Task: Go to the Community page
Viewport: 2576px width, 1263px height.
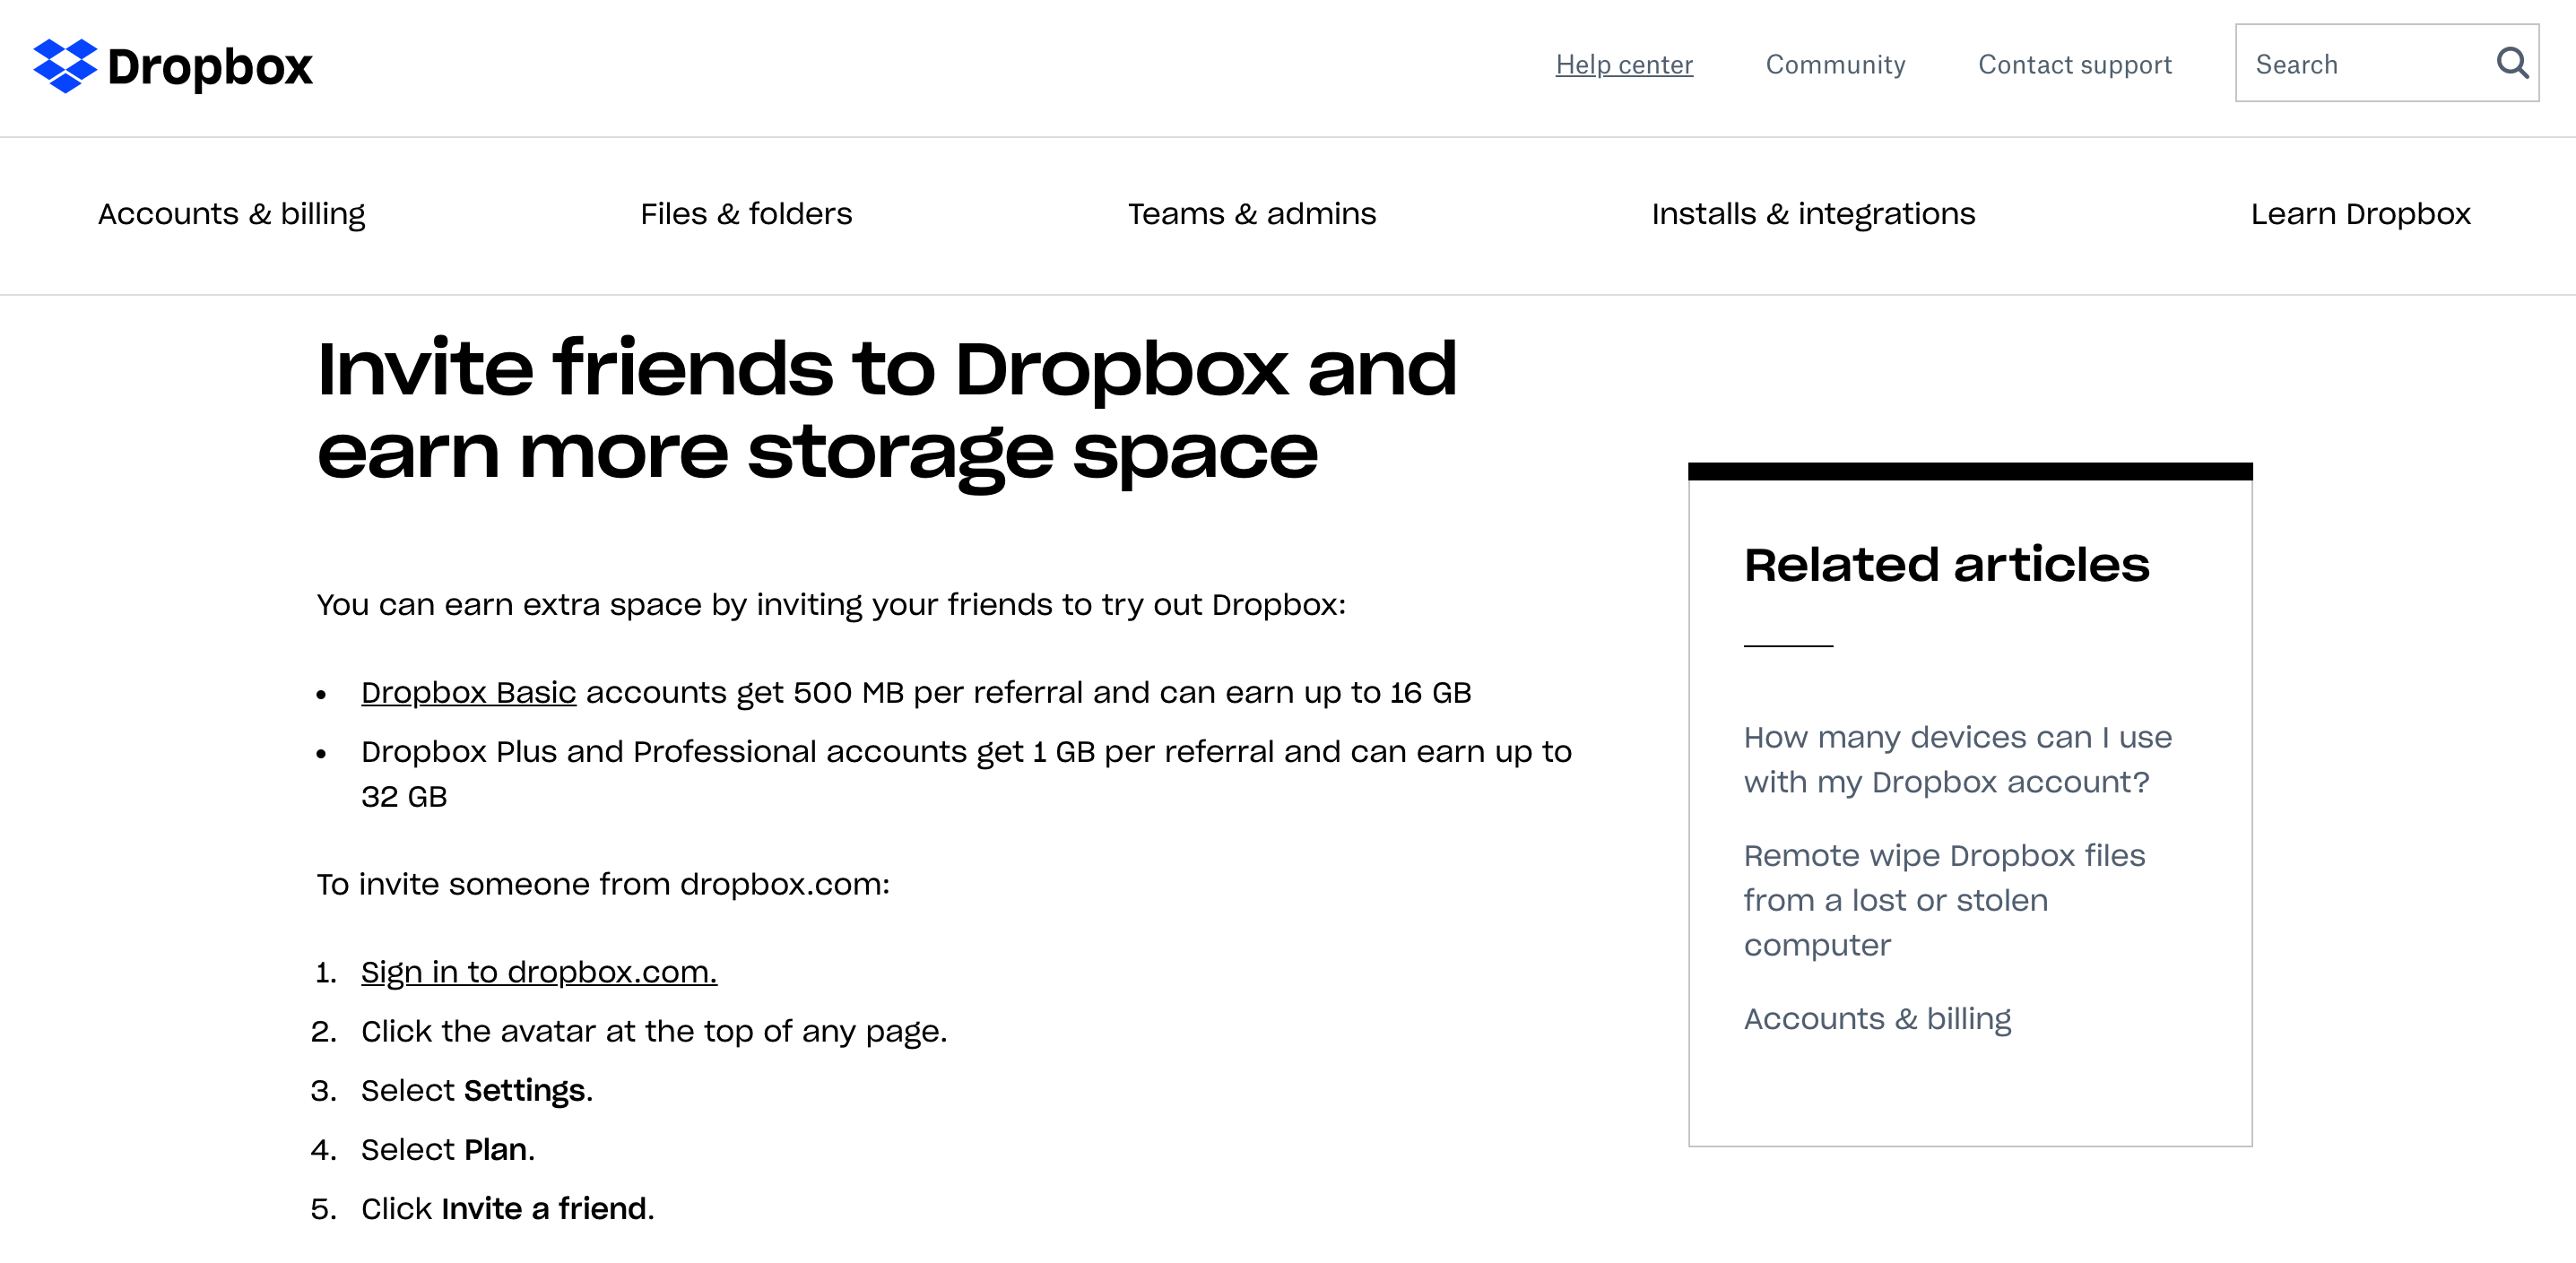Action: click(1835, 65)
